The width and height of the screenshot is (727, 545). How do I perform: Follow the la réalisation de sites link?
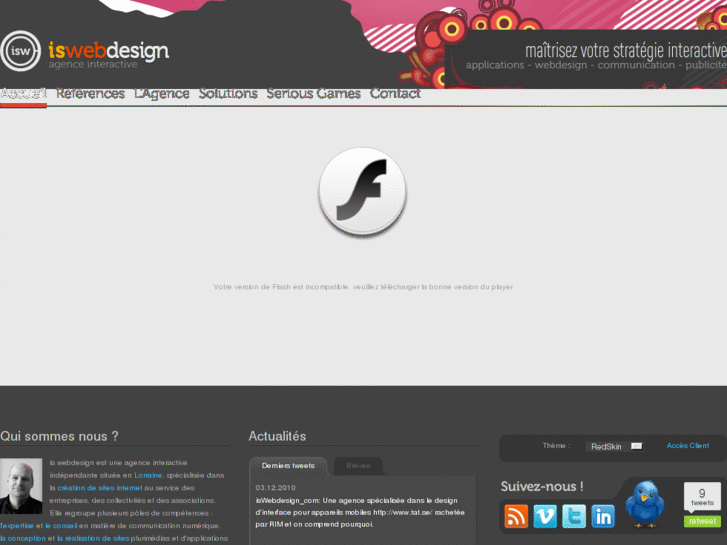click(x=93, y=539)
